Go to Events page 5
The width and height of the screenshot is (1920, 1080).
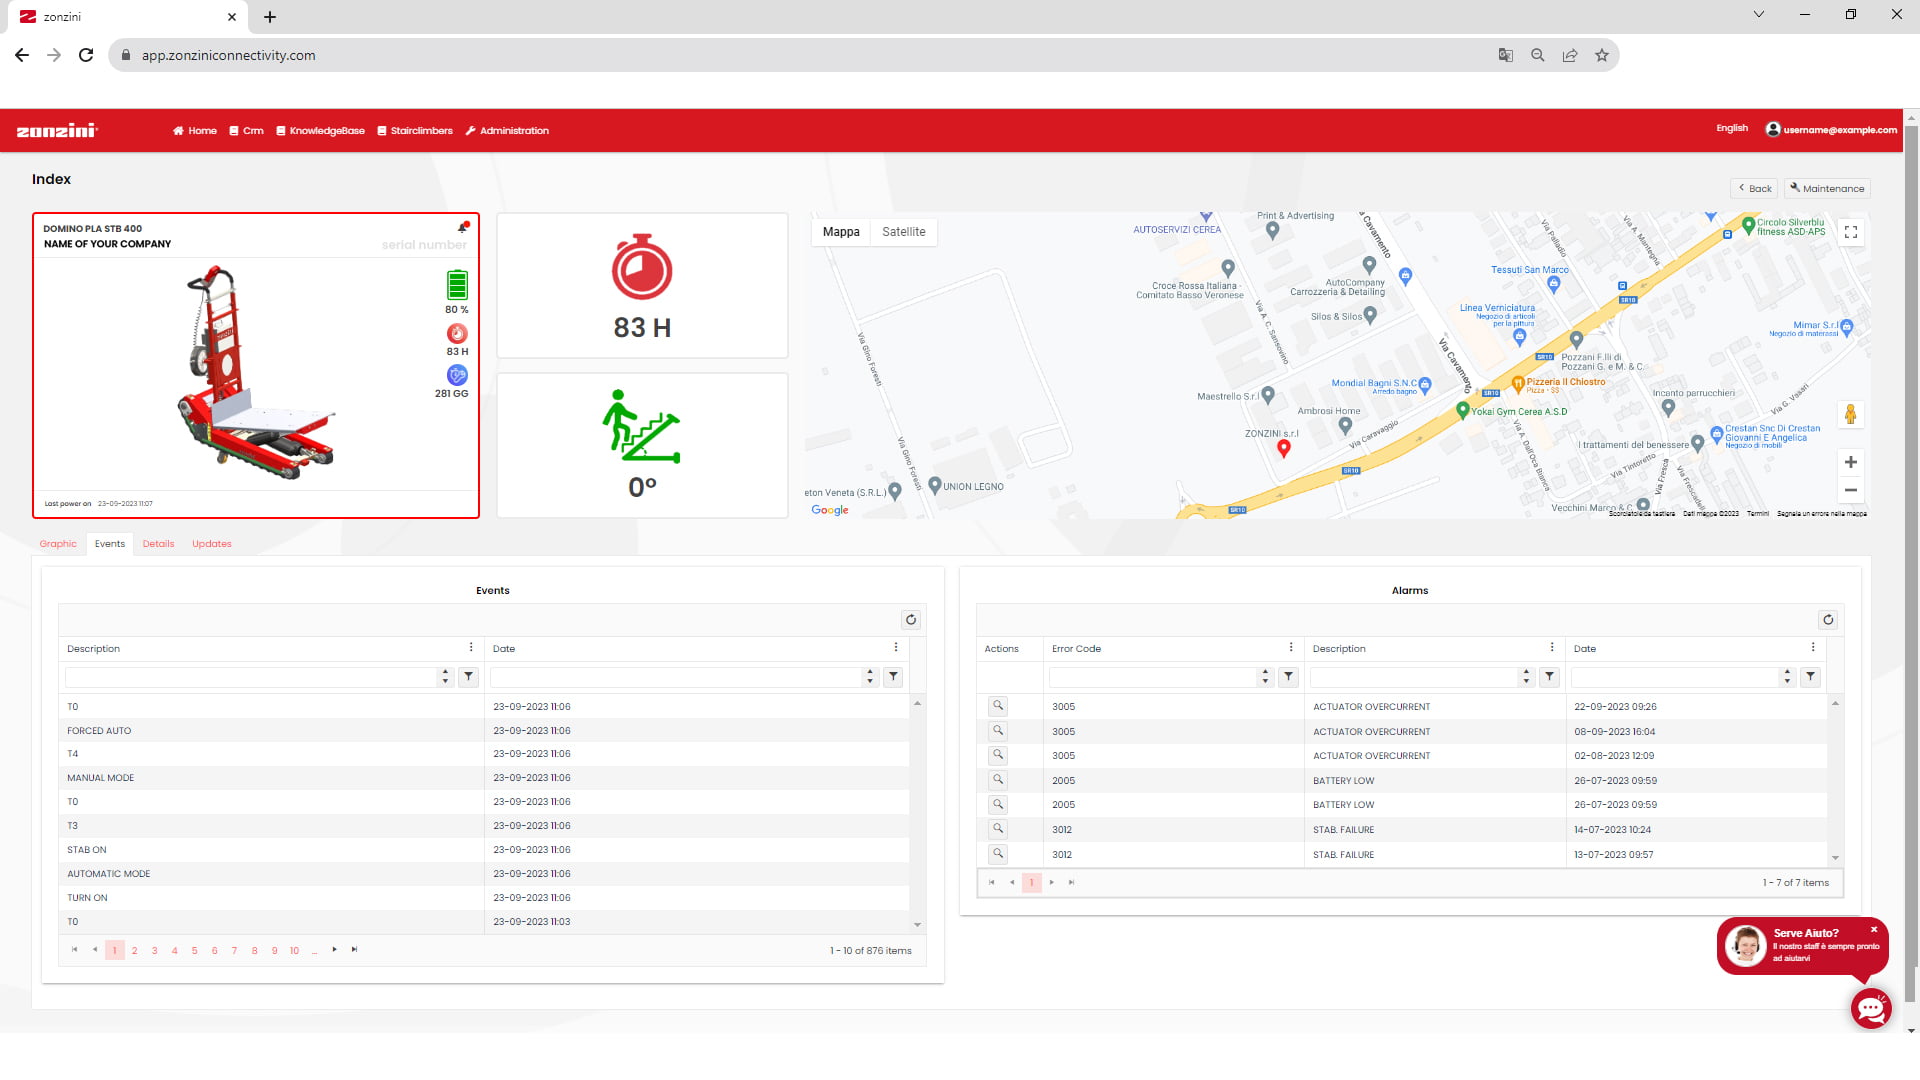pyautogui.click(x=194, y=951)
